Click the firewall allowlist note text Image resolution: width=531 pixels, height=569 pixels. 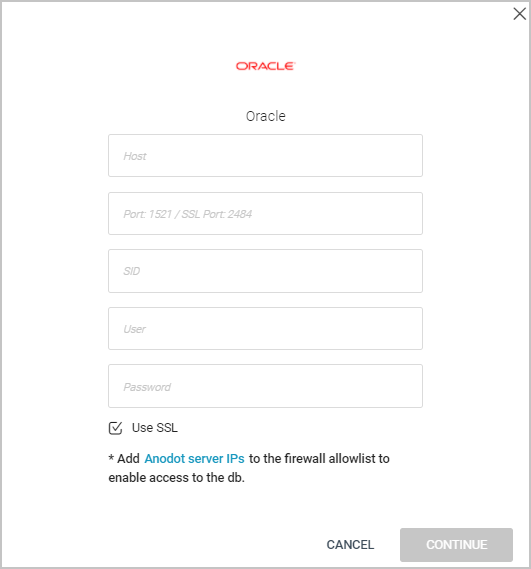pos(249,468)
